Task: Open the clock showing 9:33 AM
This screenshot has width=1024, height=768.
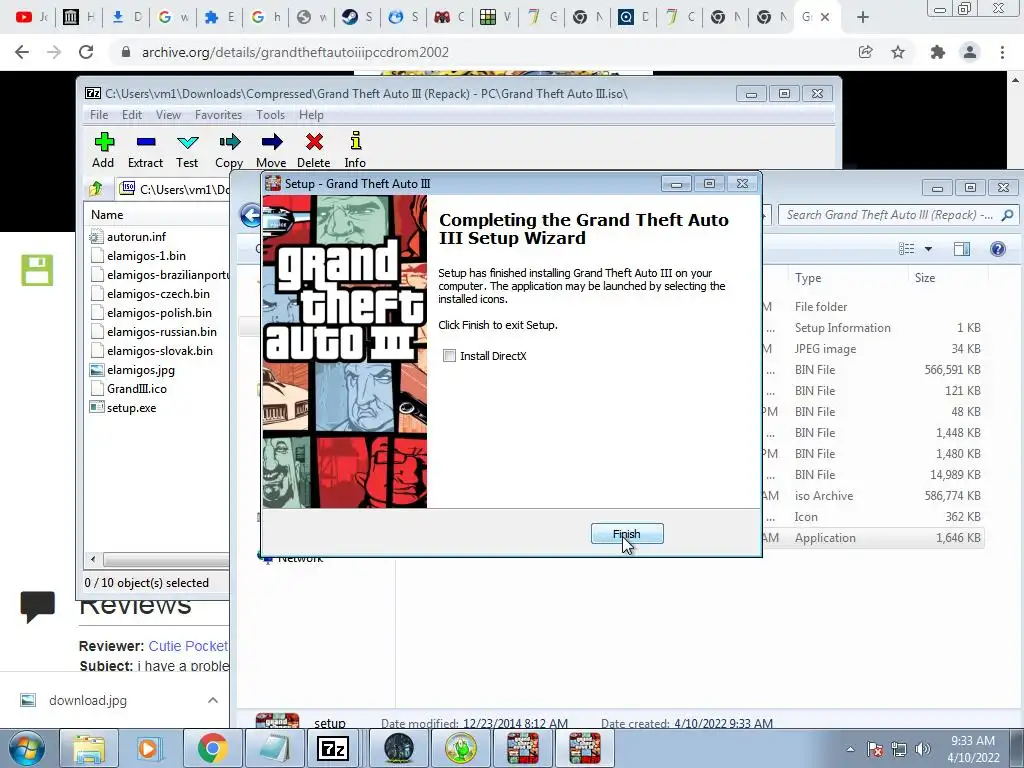Action: 973,749
